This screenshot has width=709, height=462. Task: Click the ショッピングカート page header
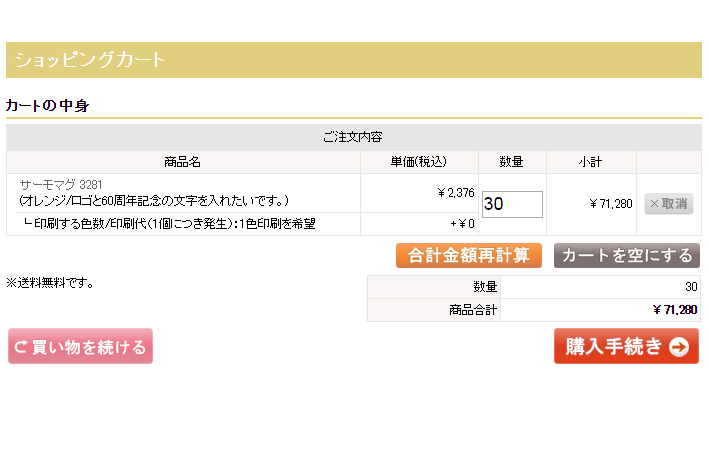pos(90,60)
